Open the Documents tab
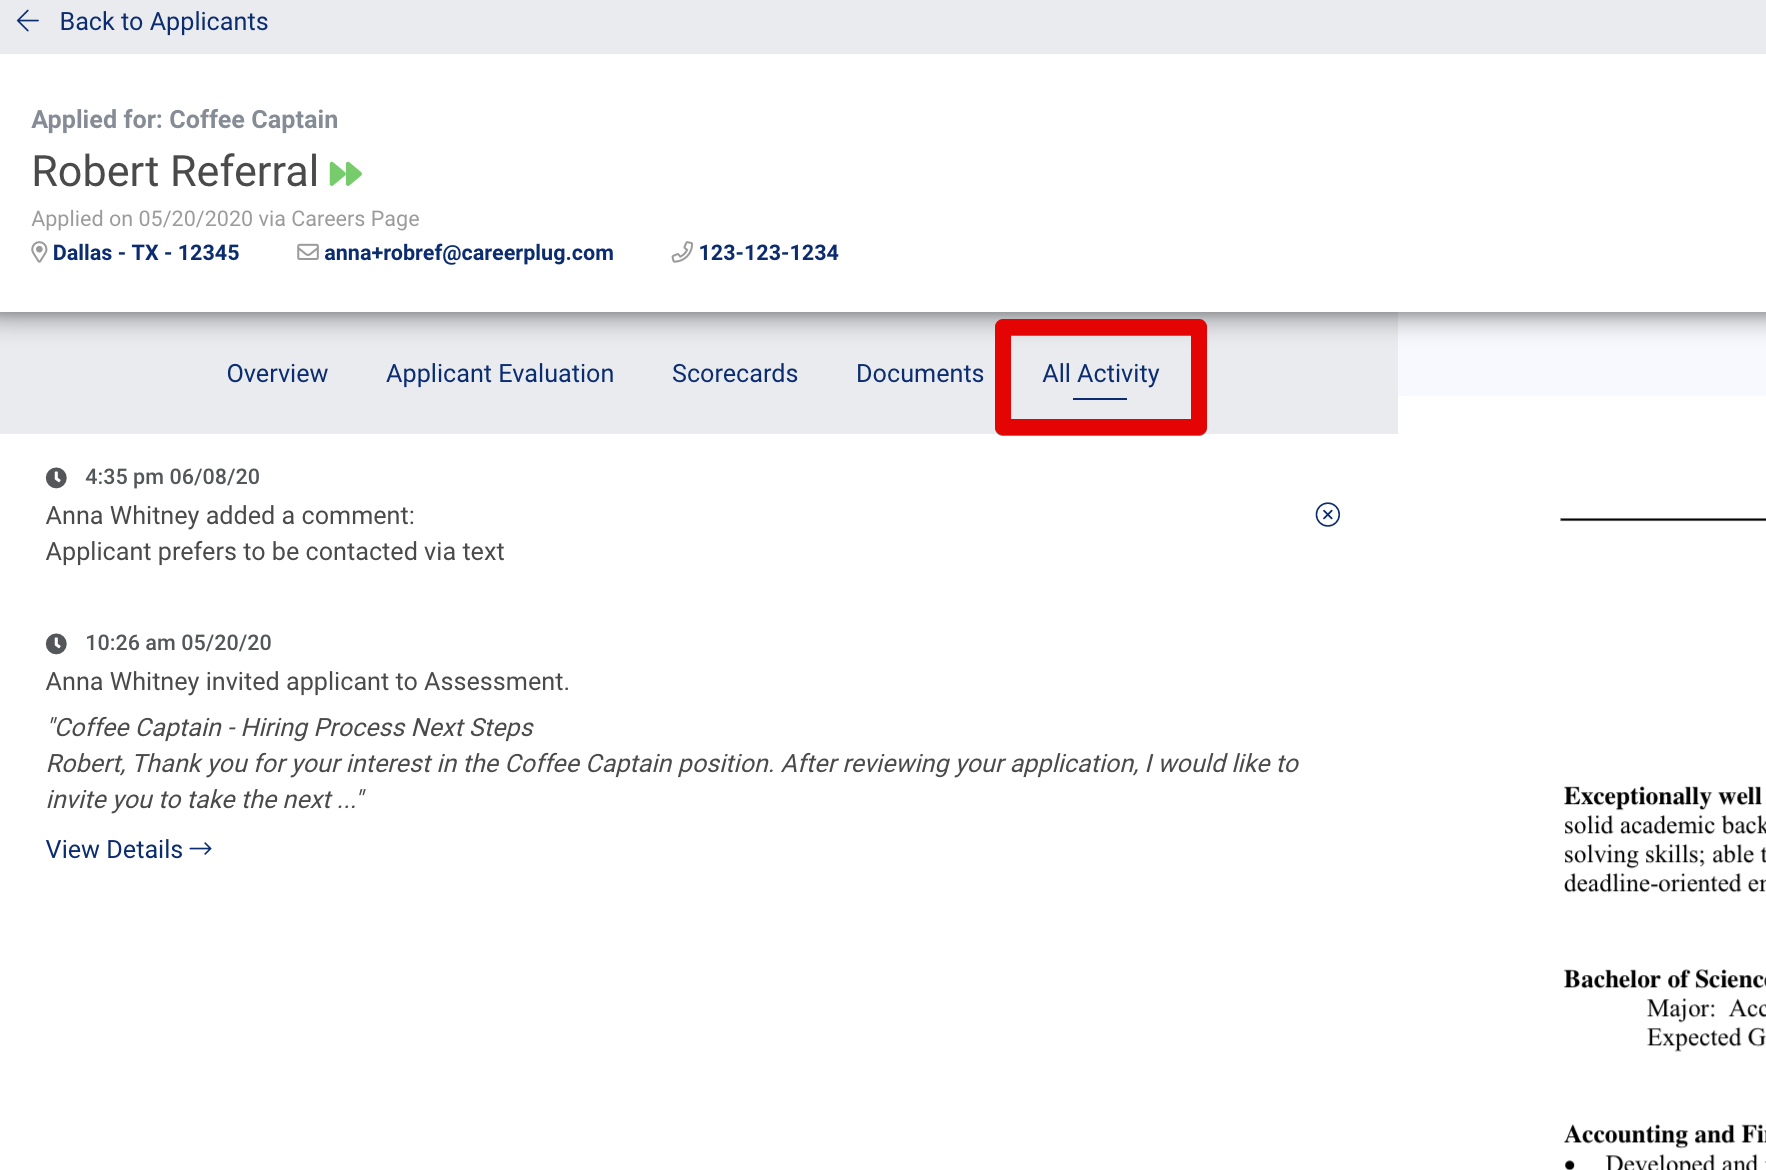 pyautogui.click(x=919, y=373)
